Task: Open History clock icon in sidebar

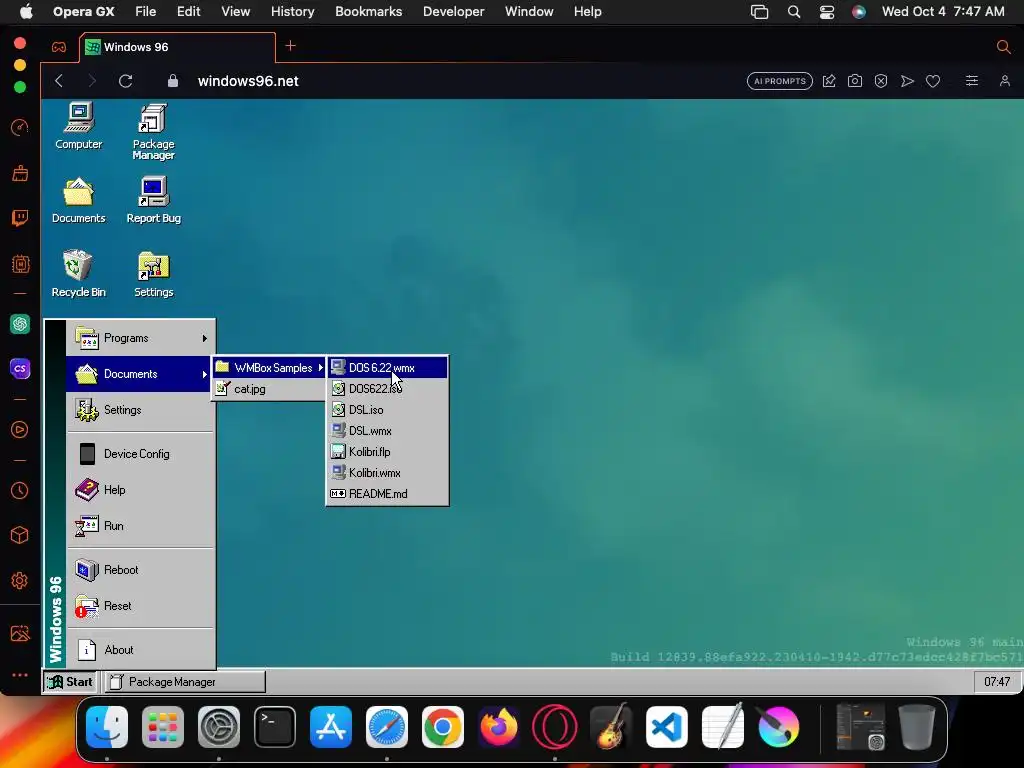Action: [20, 490]
